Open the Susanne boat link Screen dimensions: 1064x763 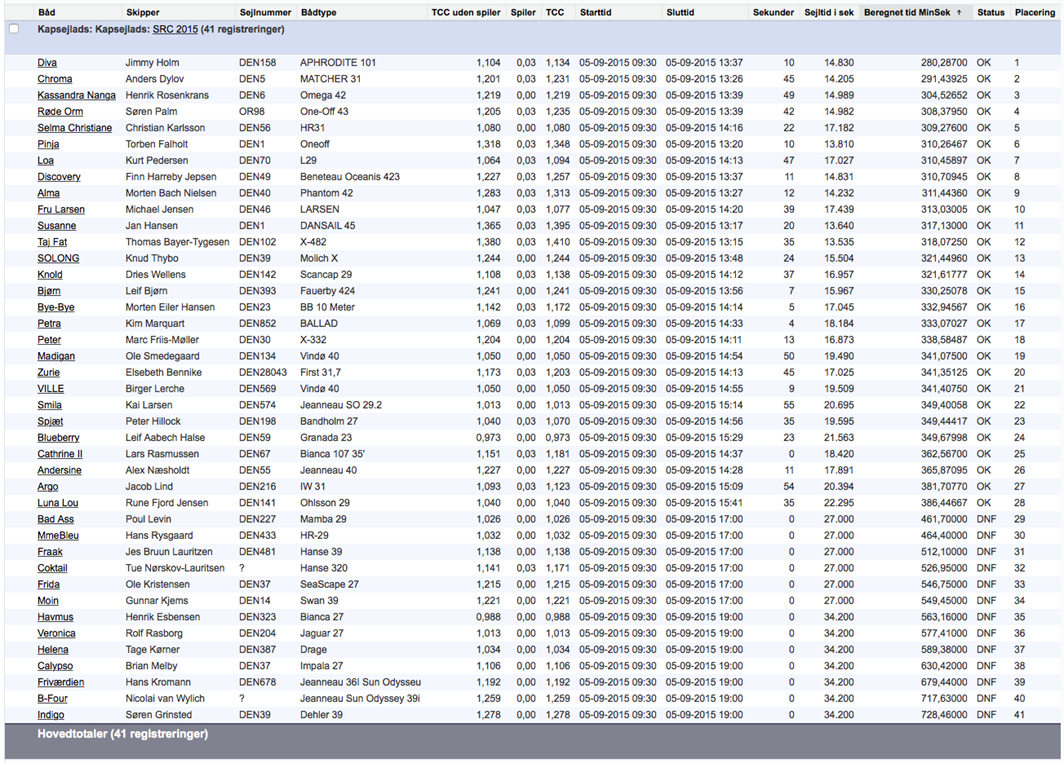[56, 225]
